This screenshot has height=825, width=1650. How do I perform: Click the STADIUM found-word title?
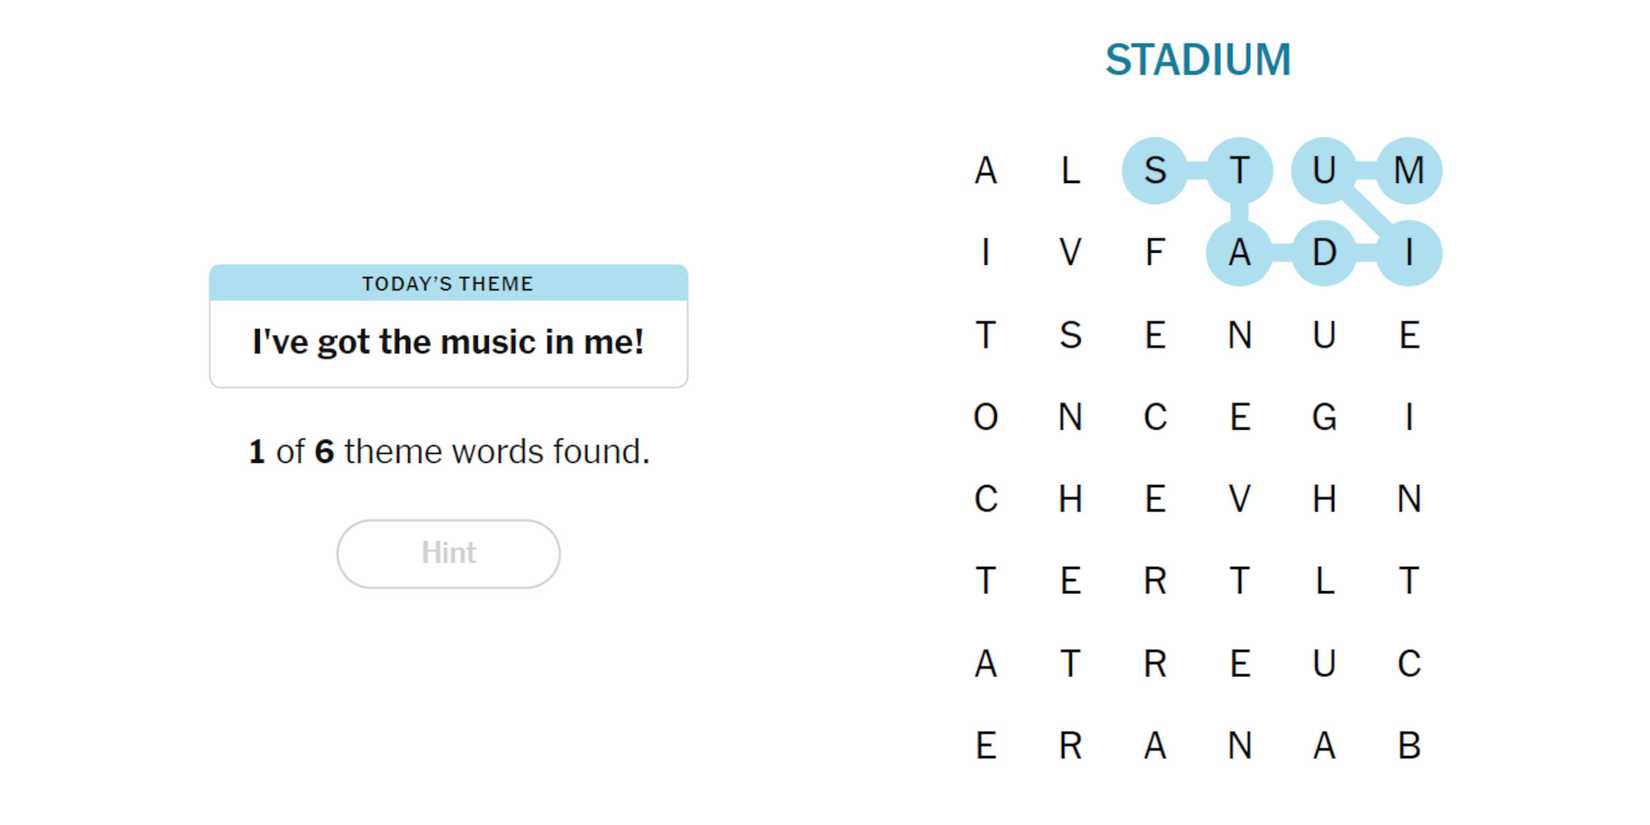click(1197, 60)
